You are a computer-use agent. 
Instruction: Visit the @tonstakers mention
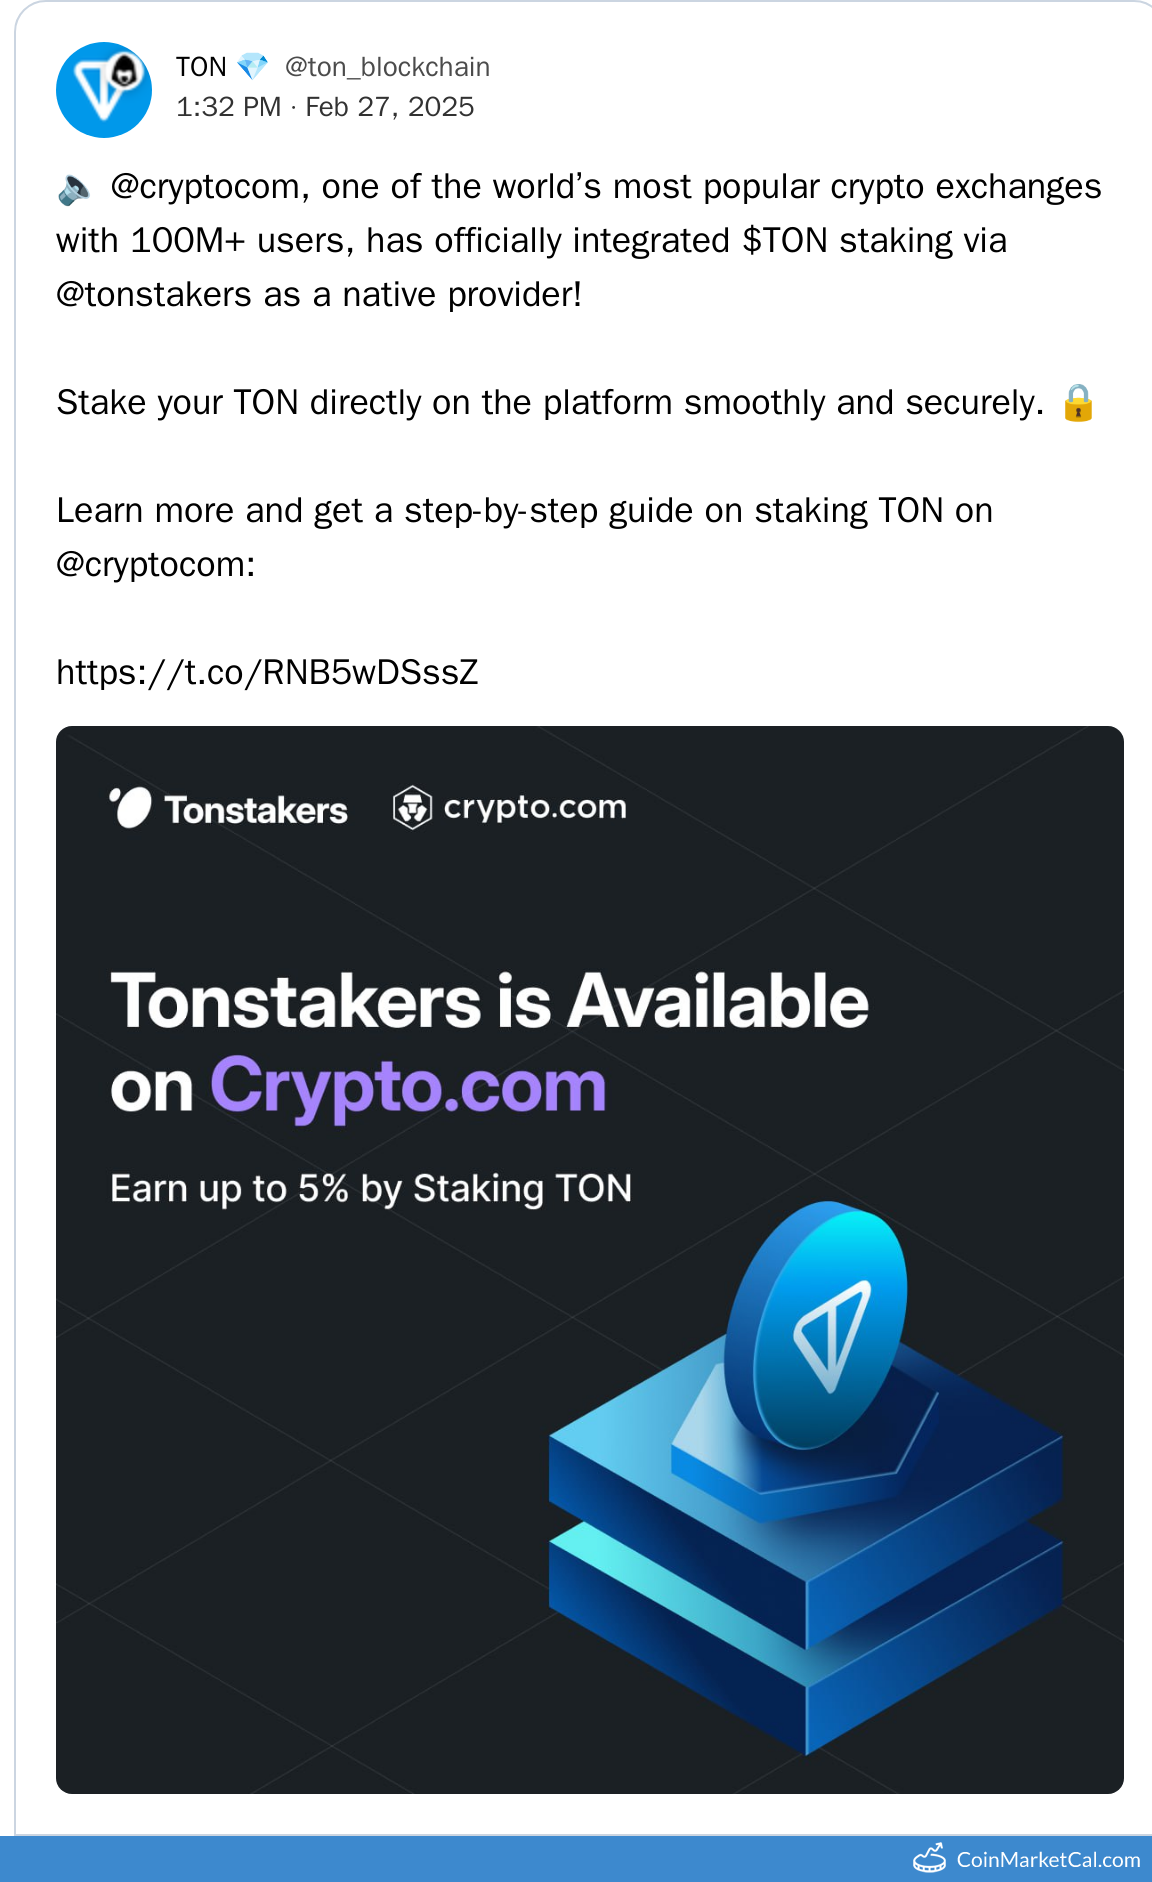click(154, 295)
